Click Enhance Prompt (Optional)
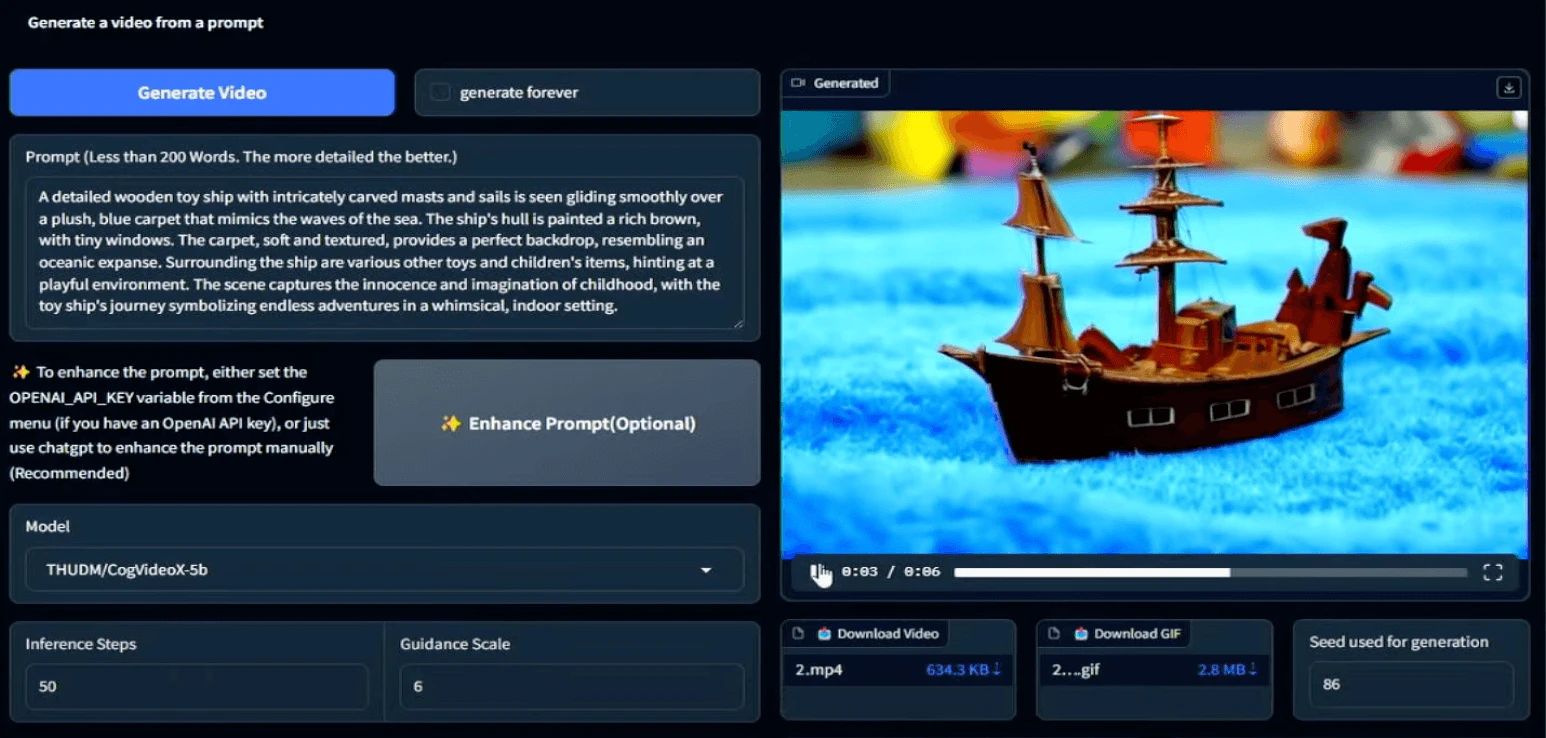Image resolution: width=1546 pixels, height=738 pixels. tap(566, 423)
